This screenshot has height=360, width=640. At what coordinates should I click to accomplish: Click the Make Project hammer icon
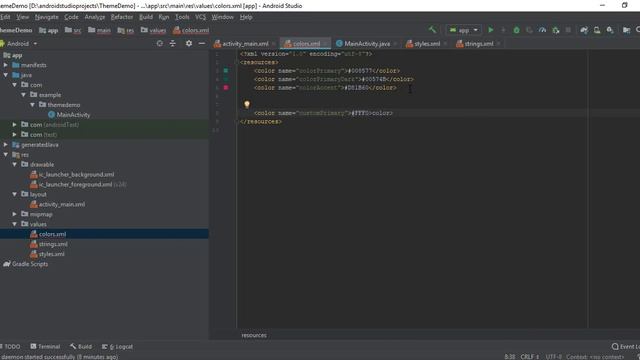click(x=432, y=30)
